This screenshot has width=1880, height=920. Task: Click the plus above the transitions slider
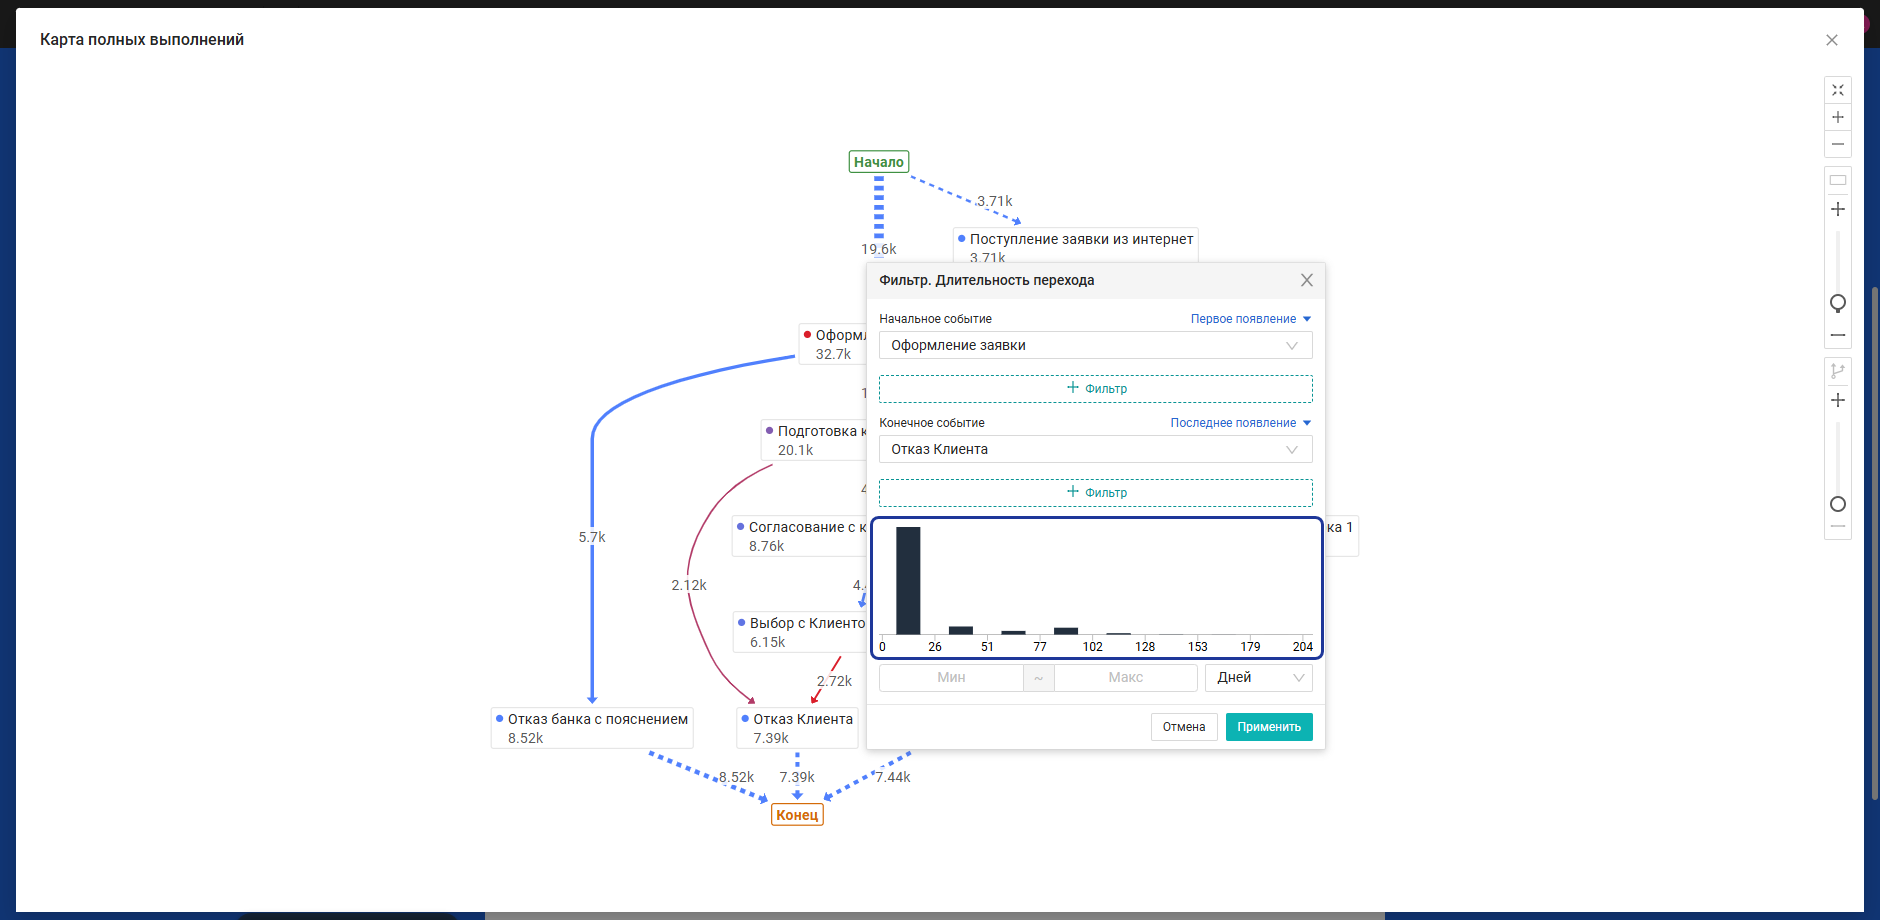[1838, 400]
